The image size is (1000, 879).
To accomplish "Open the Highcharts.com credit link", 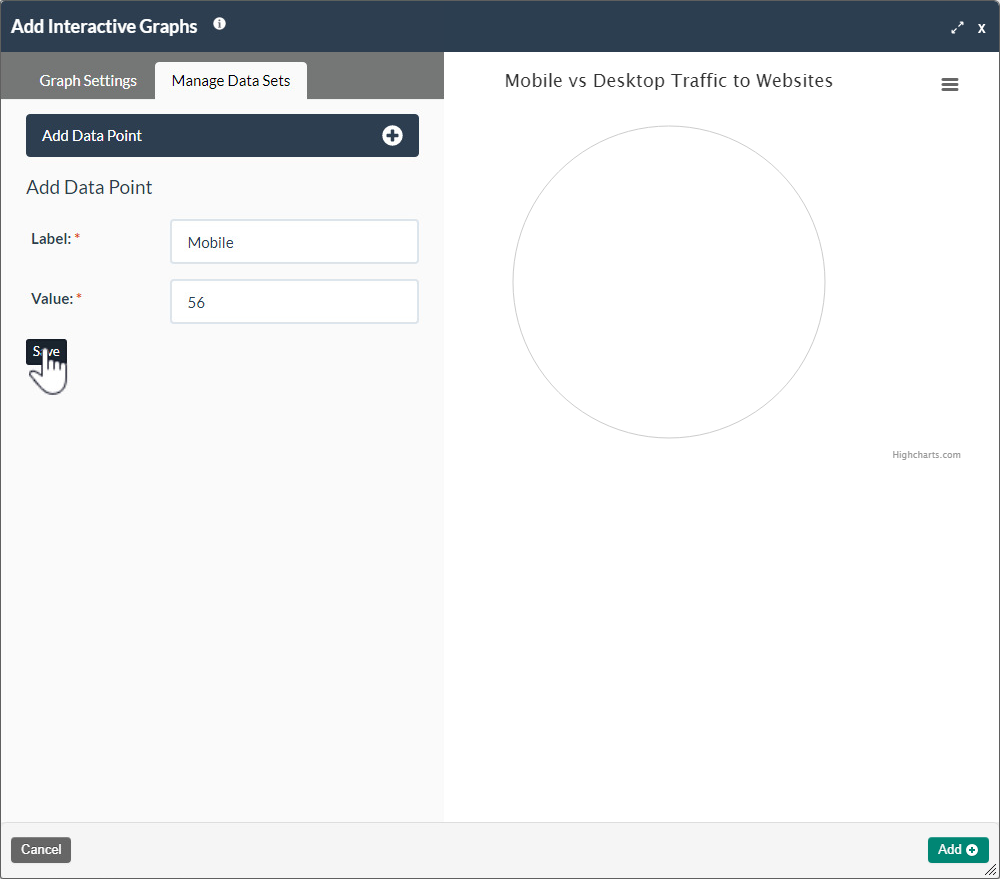I will tap(926, 455).
